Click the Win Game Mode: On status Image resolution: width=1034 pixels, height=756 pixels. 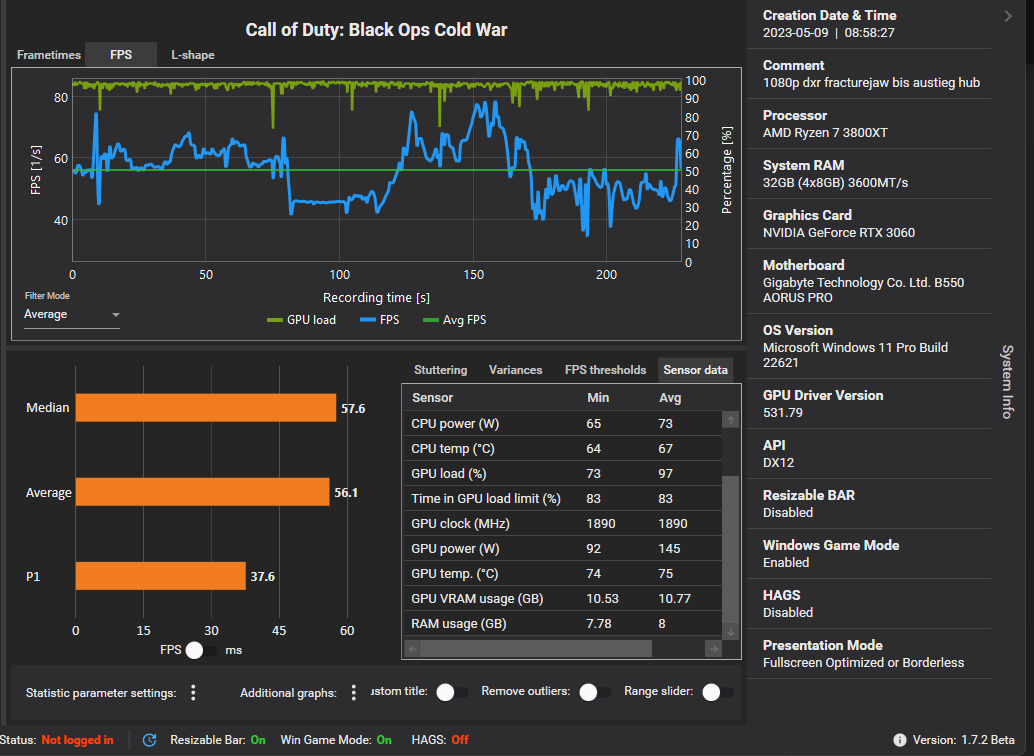tap(336, 740)
